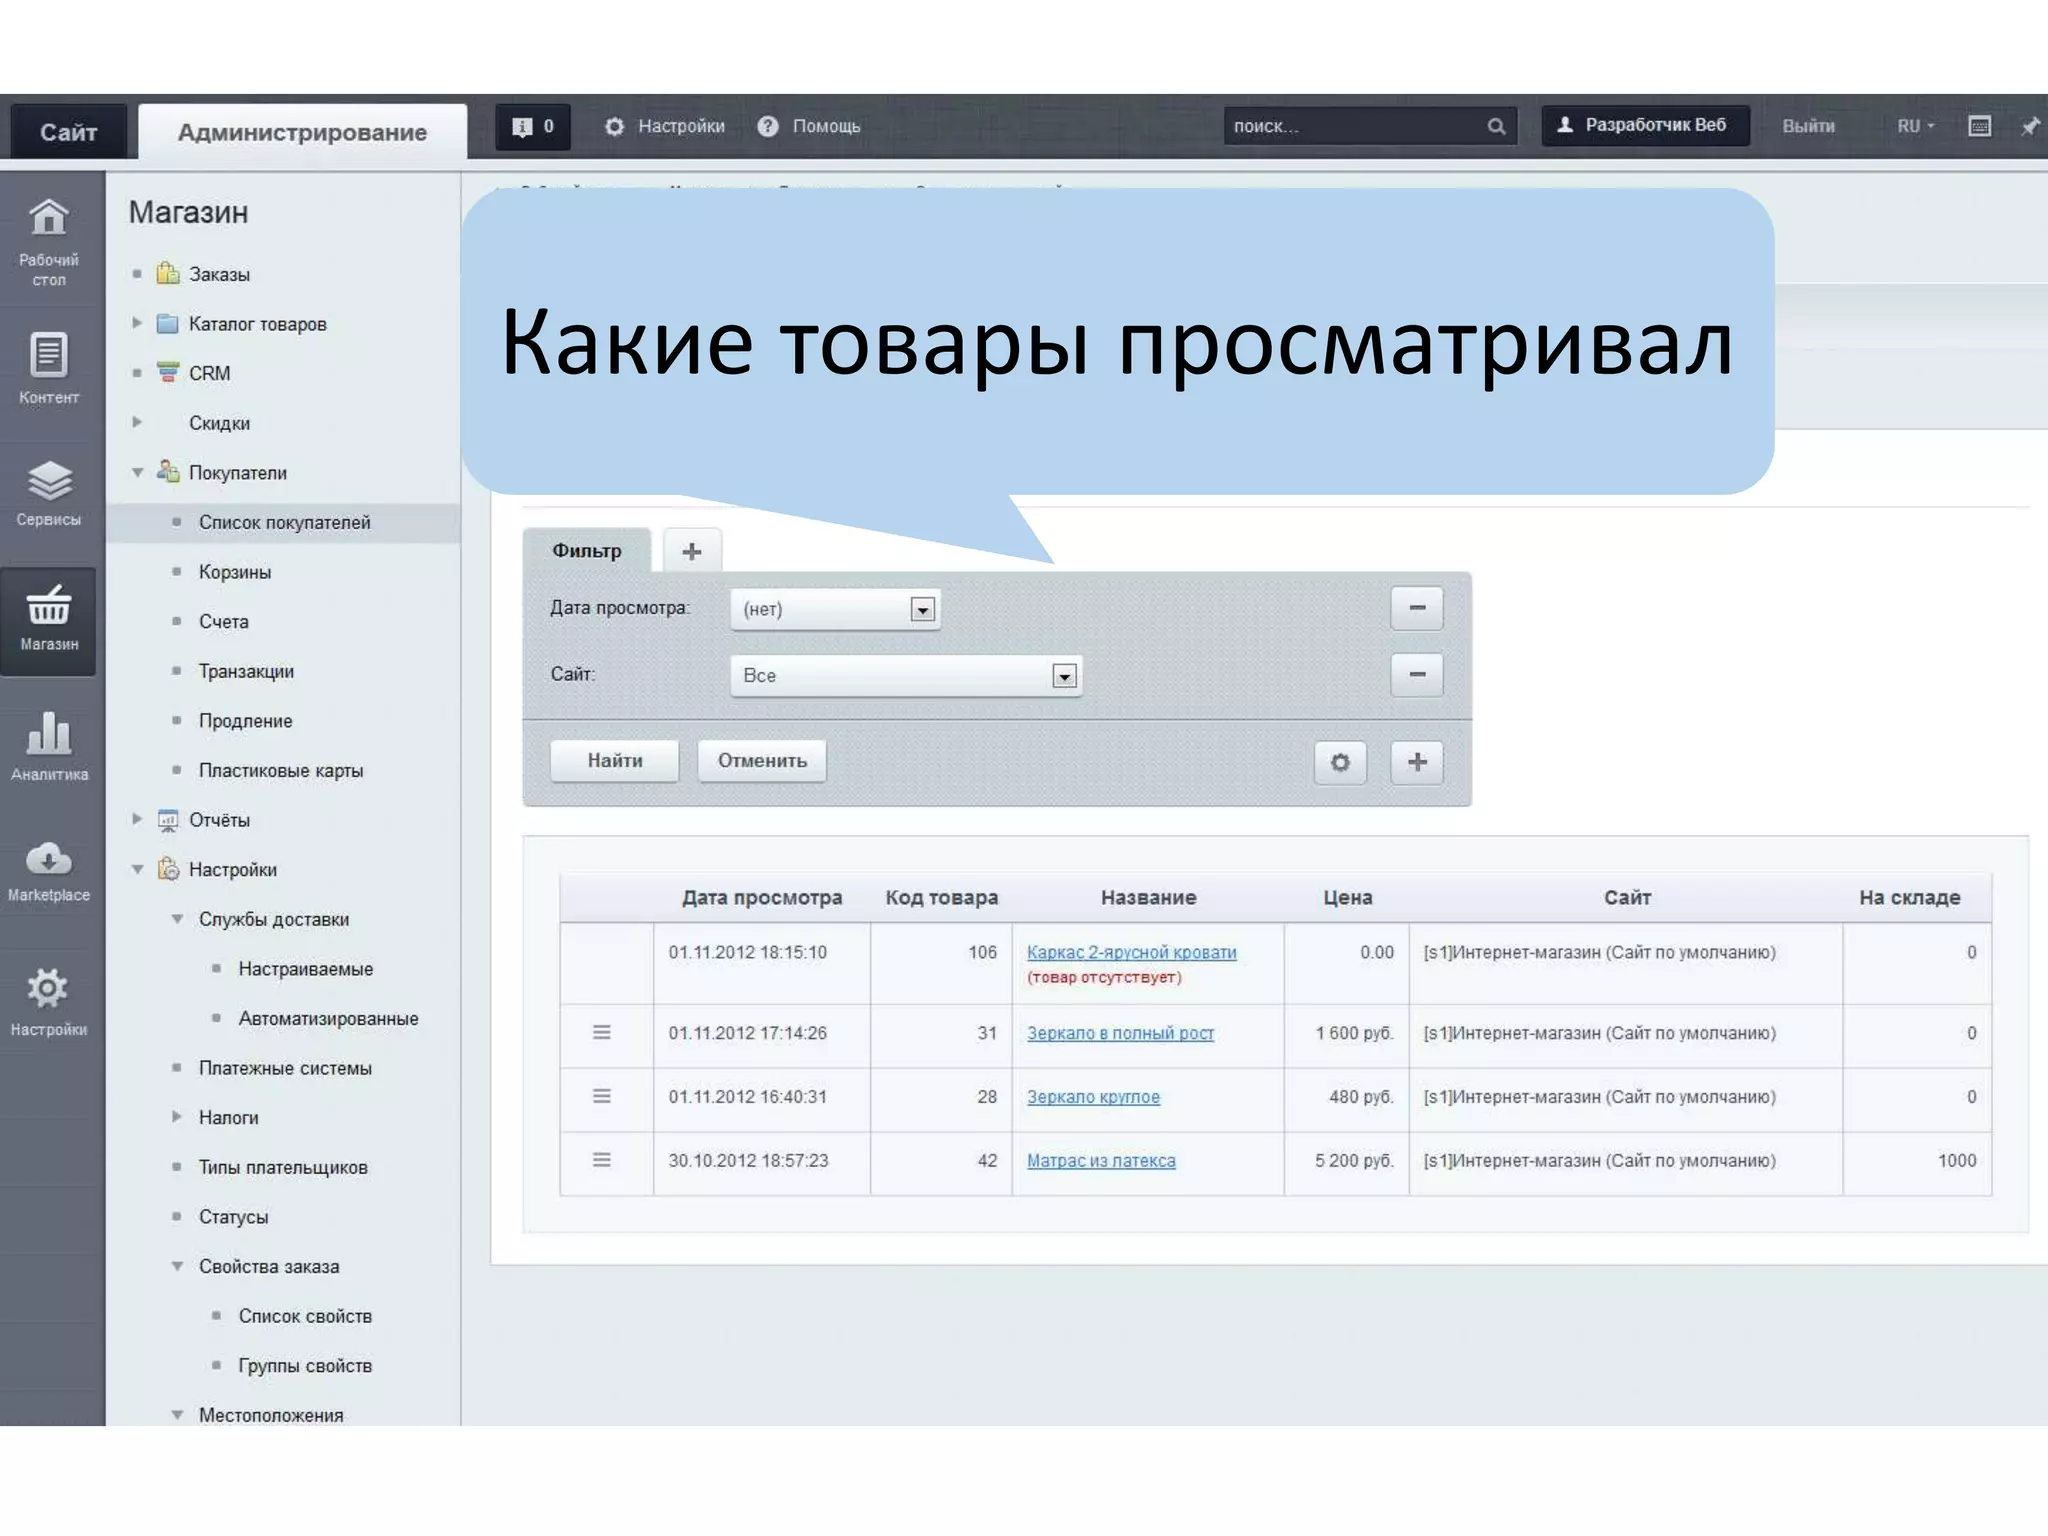Open the RU language dropdown

(1916, 126)
